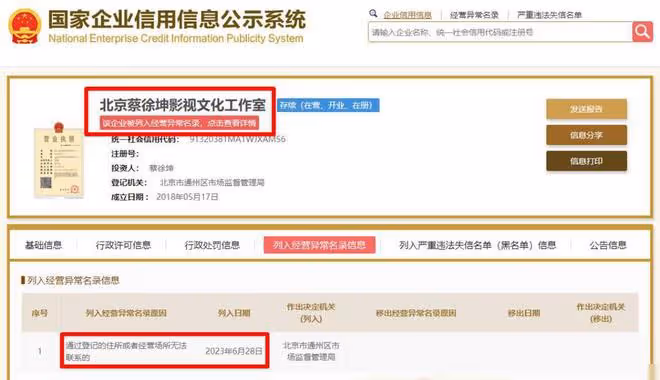Click the small magnifier icon beside 企业信用信息
Screen dimensions: 660x380
(373, 13)
